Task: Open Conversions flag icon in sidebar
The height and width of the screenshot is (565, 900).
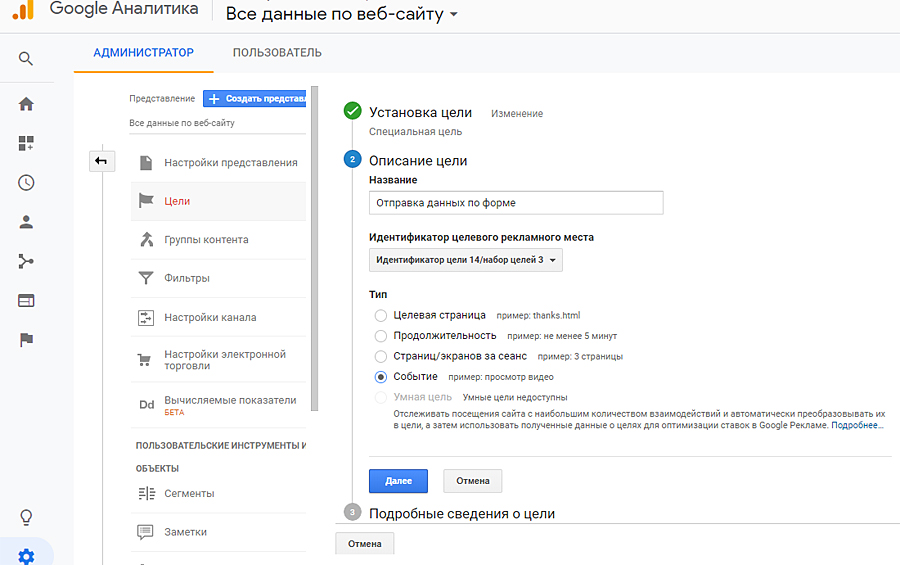Action: 26,340
